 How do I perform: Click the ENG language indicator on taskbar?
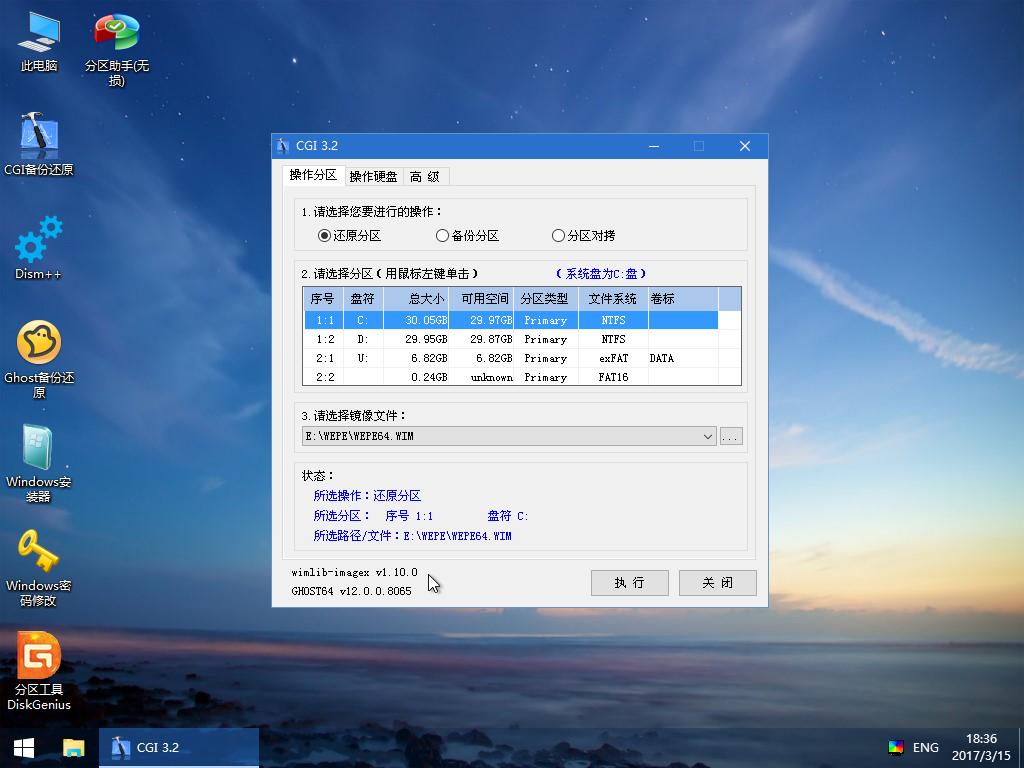pyautogui.click(x=925, y=747)
